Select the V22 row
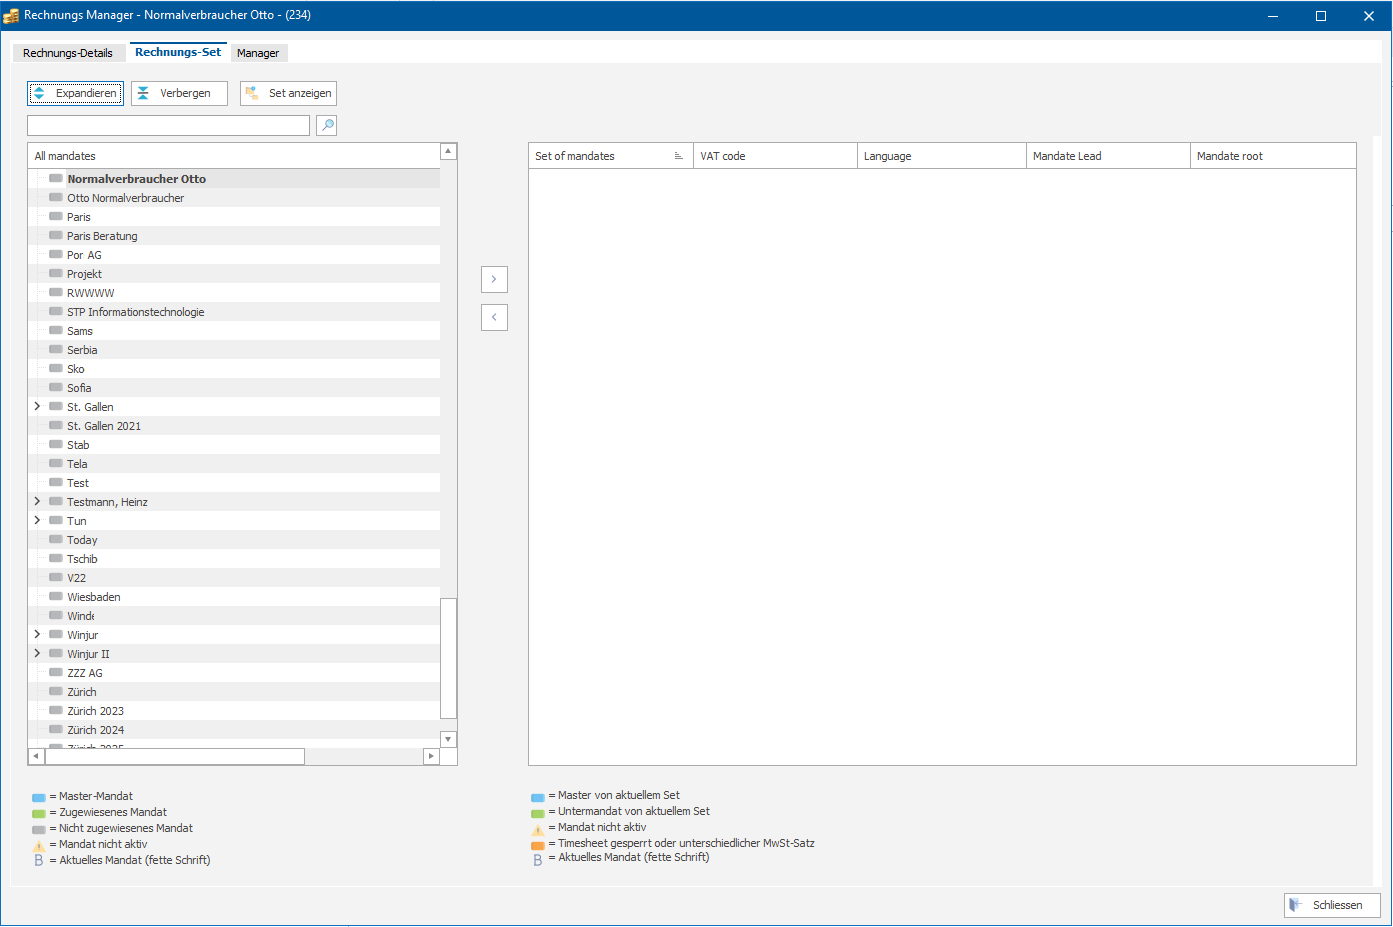This screenshot has width=1393, height=927. click(234, 578)
